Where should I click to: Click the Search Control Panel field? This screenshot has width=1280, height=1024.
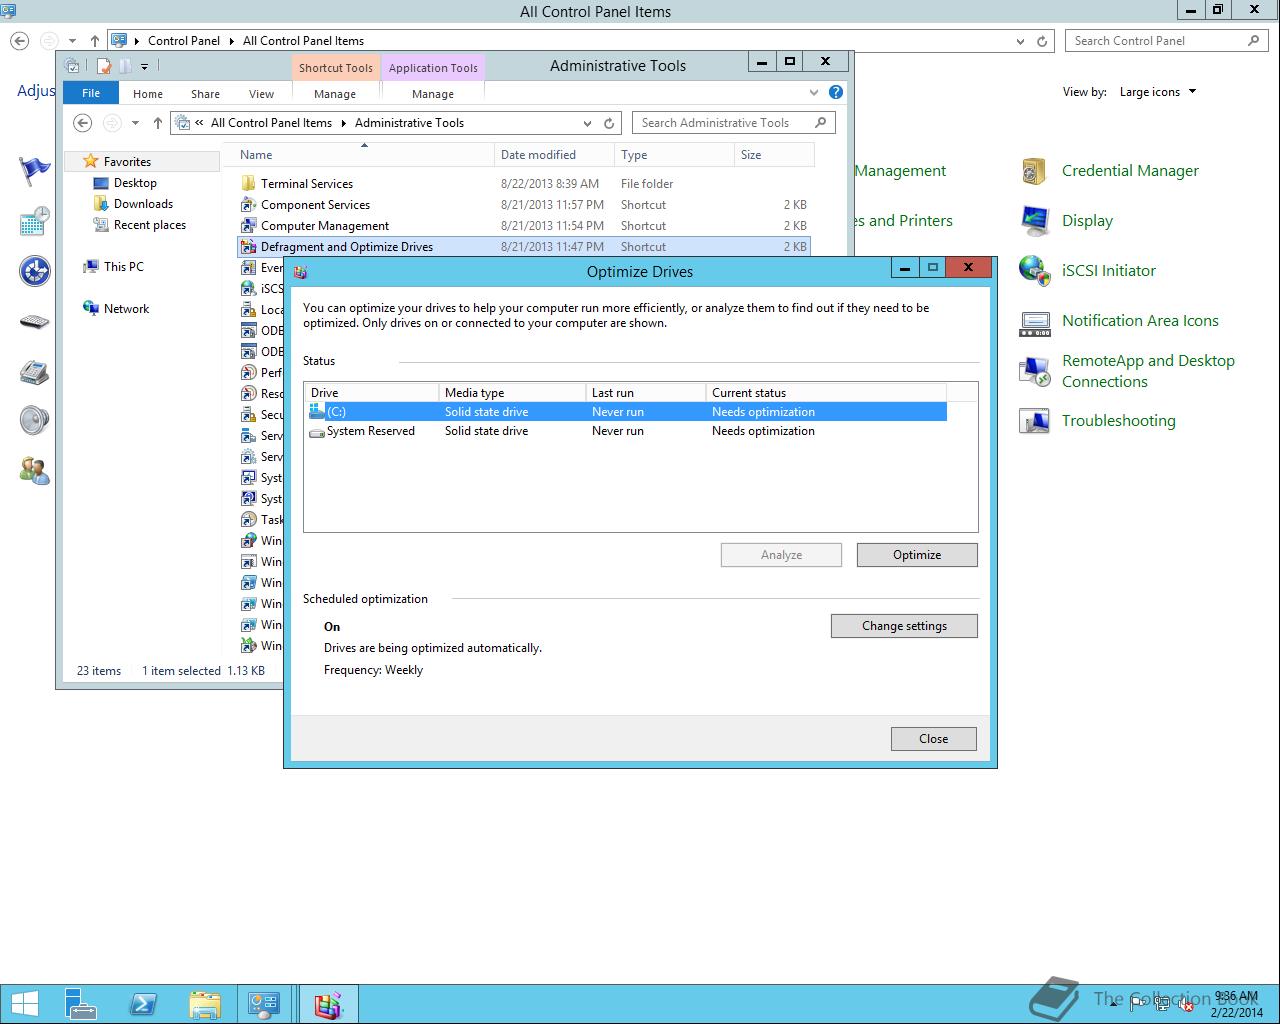coord(1167,41)
